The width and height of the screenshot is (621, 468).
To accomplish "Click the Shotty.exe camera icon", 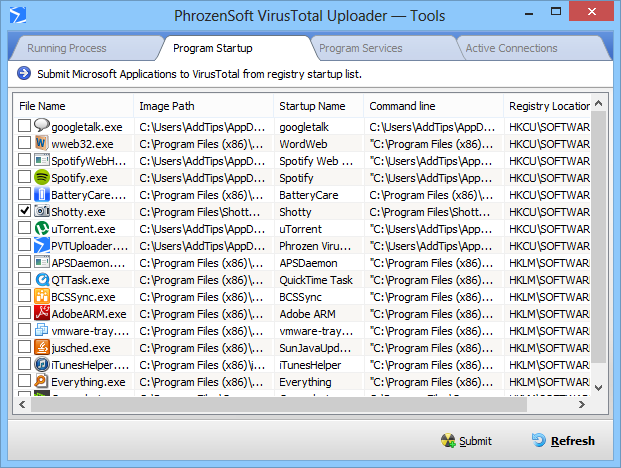I will click(42, 211).
